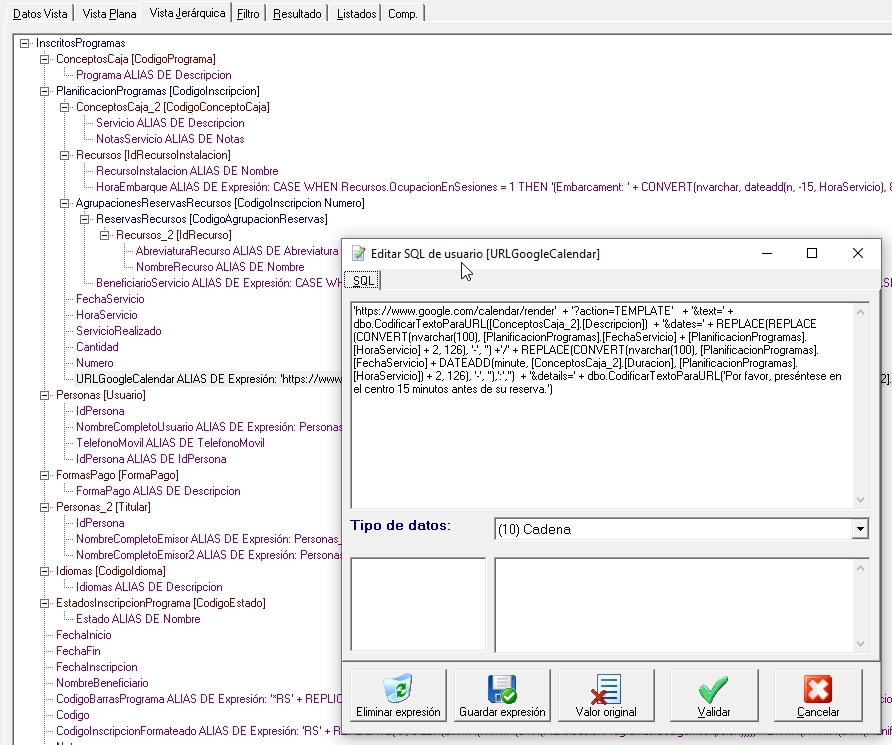Select AbreviaturaRecurso ALIAS DE Abreviatura row
The width and height of the screenshot is (892, 745).
pyautogui.click(x=237, y=251)
